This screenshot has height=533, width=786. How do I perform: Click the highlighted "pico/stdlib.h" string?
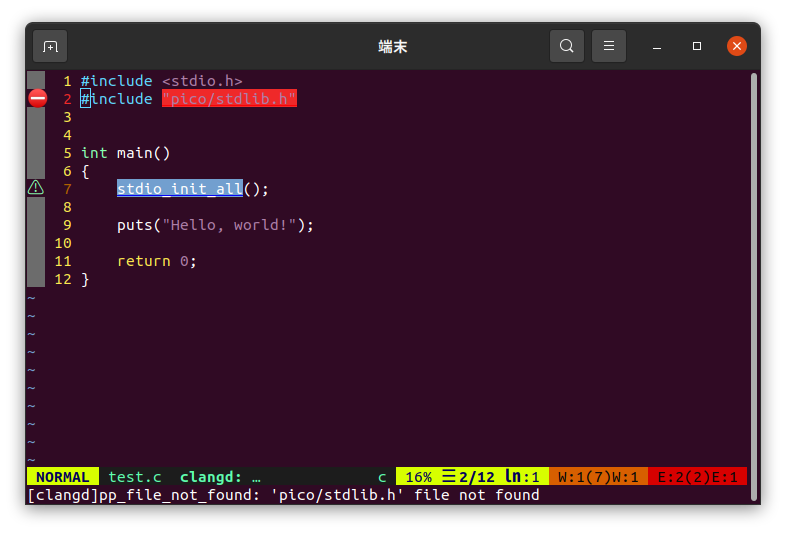coord(229,99)
